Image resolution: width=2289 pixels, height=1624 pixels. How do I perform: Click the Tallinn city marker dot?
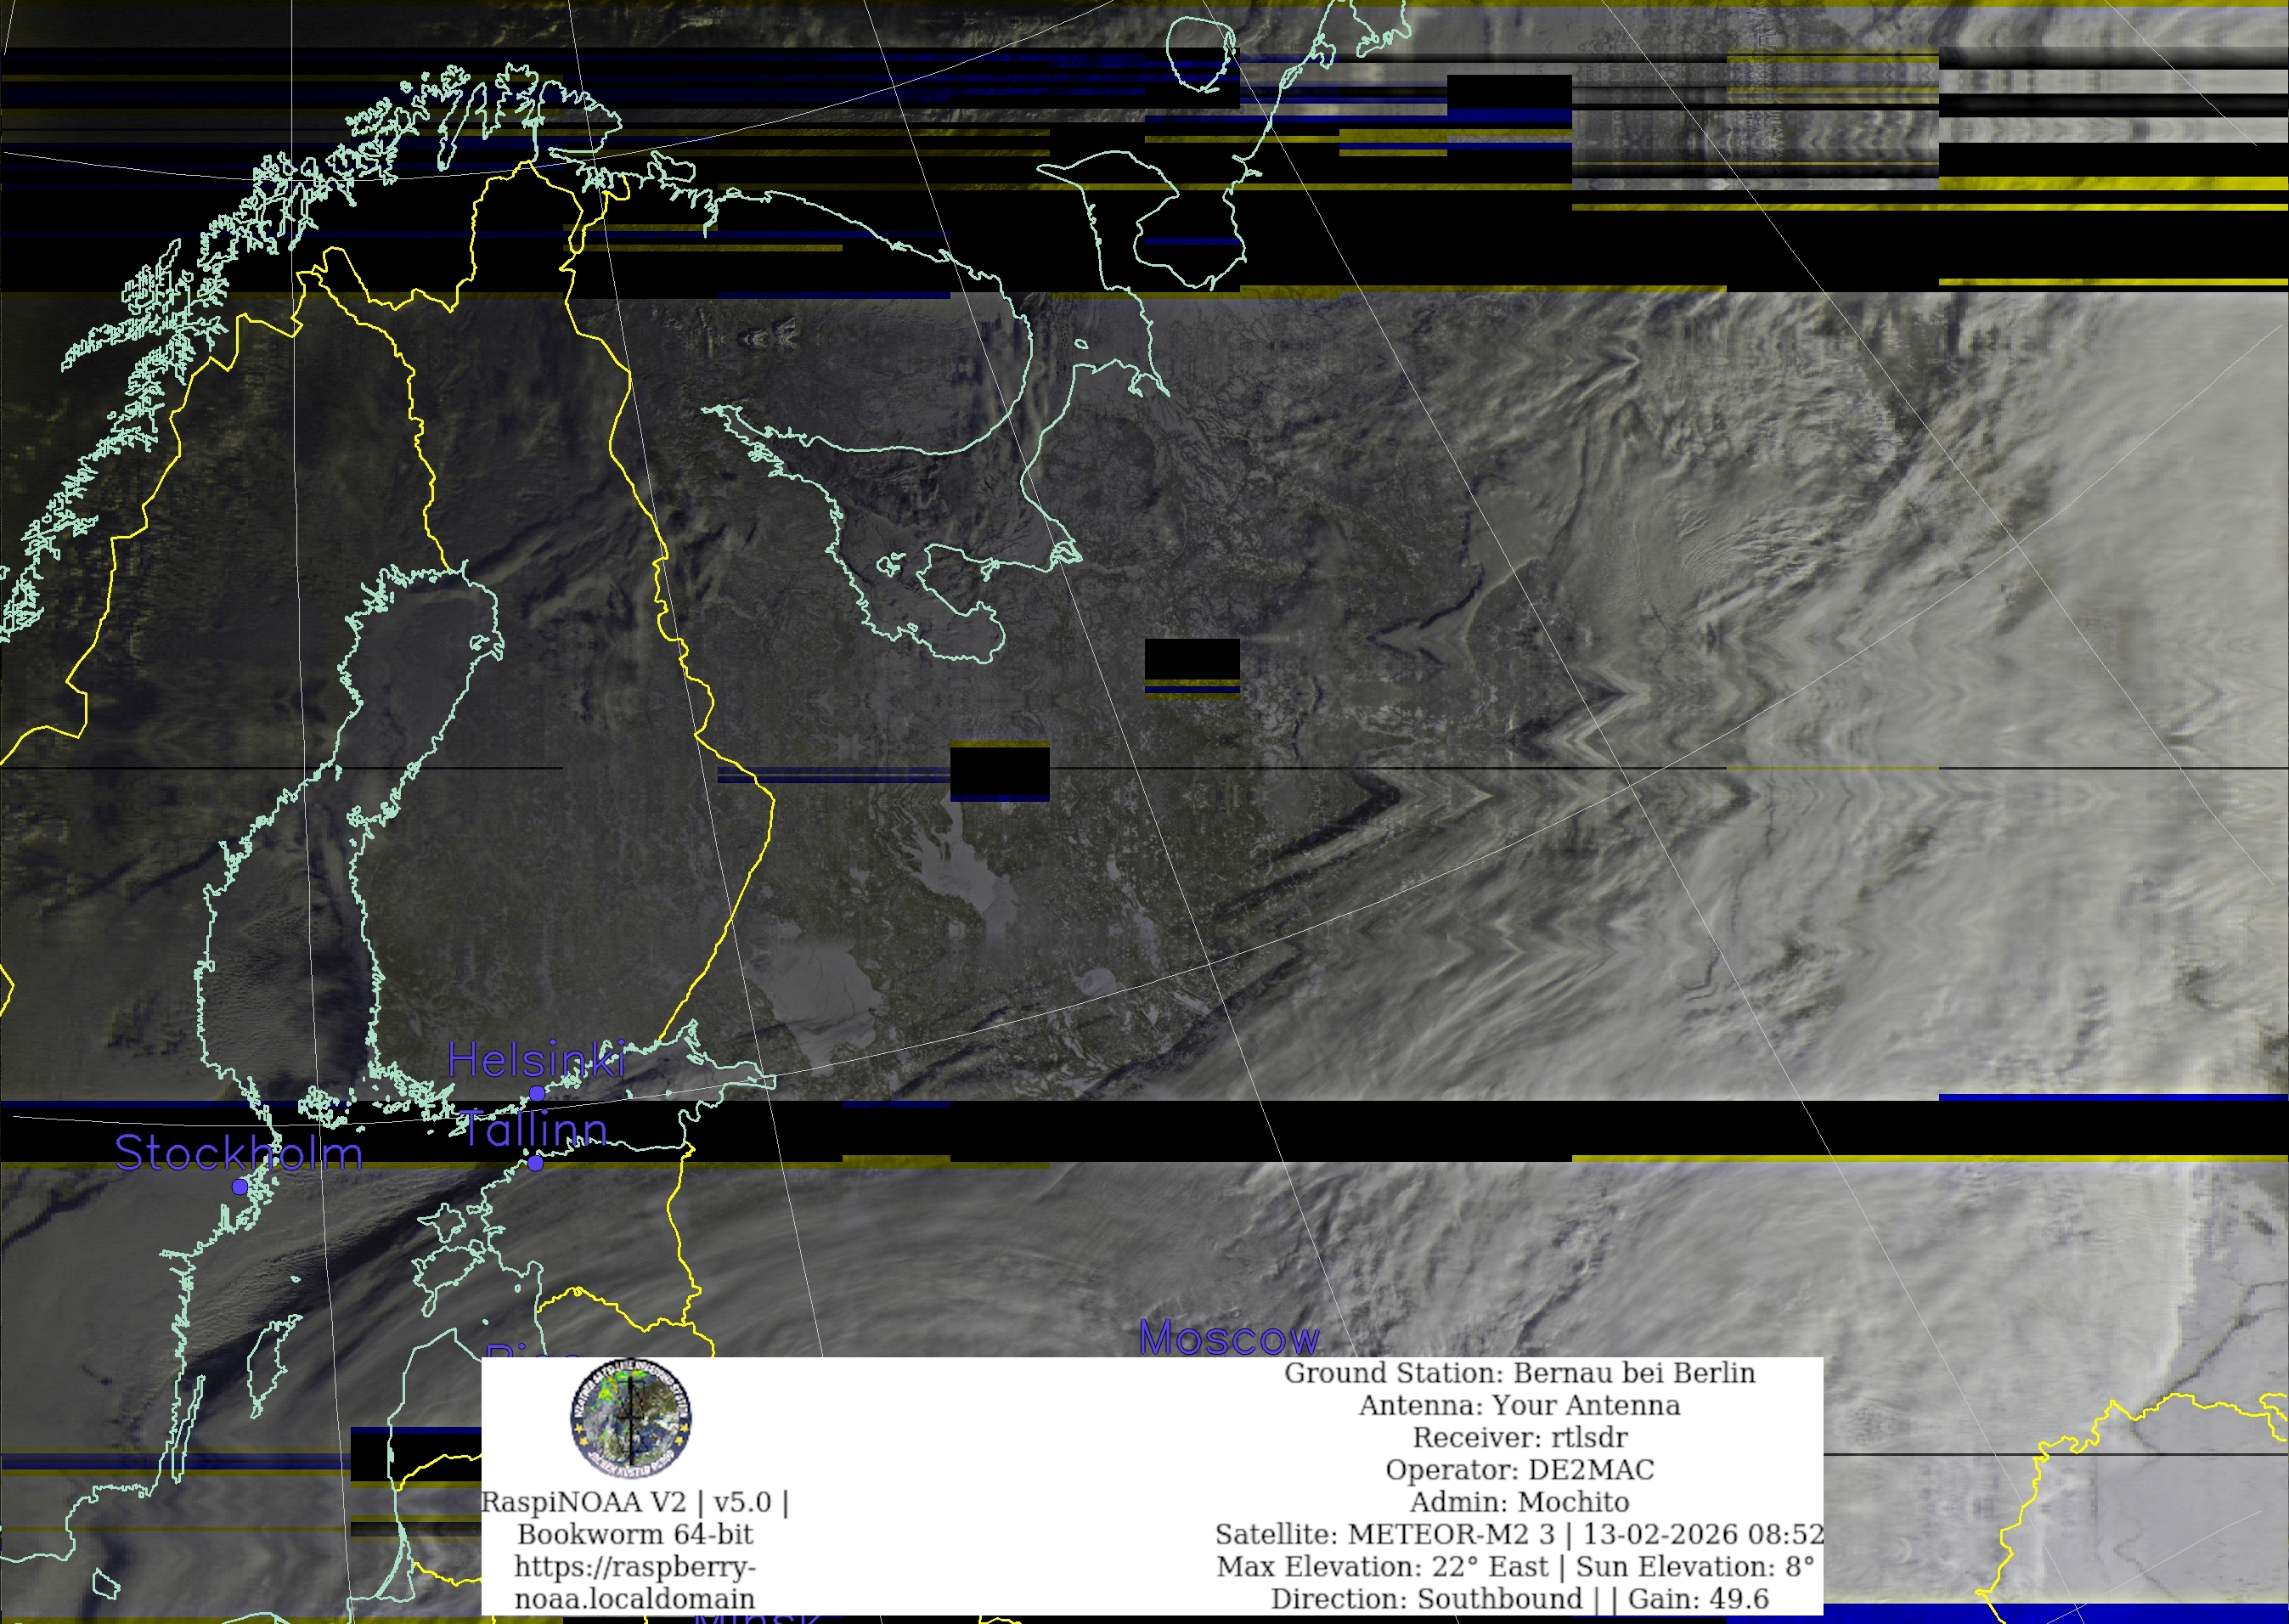click(x=536, y=1163)
